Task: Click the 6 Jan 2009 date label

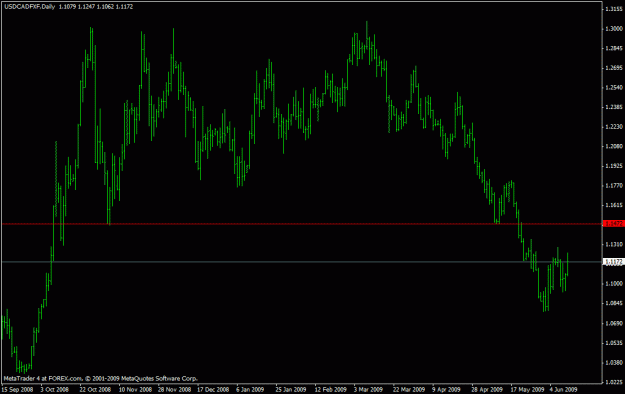Action: [250, 389]
